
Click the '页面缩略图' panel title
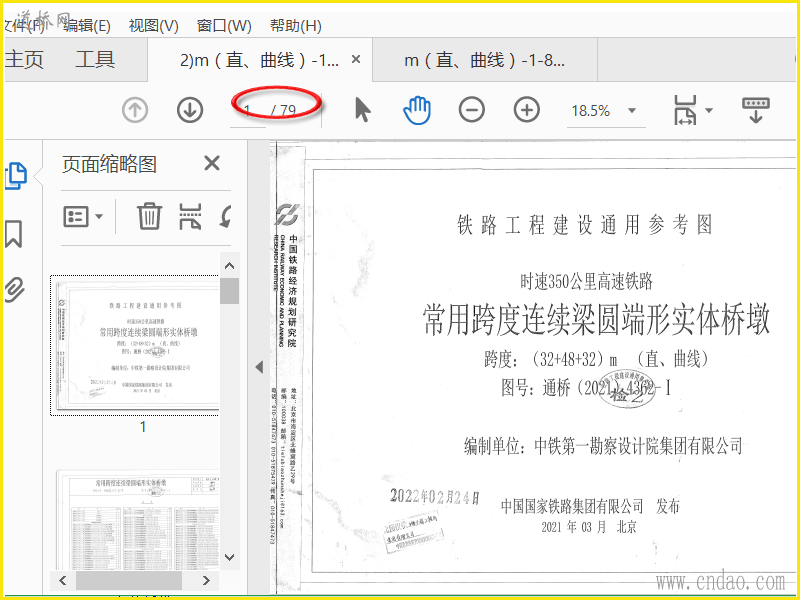[x=109, y=165]
